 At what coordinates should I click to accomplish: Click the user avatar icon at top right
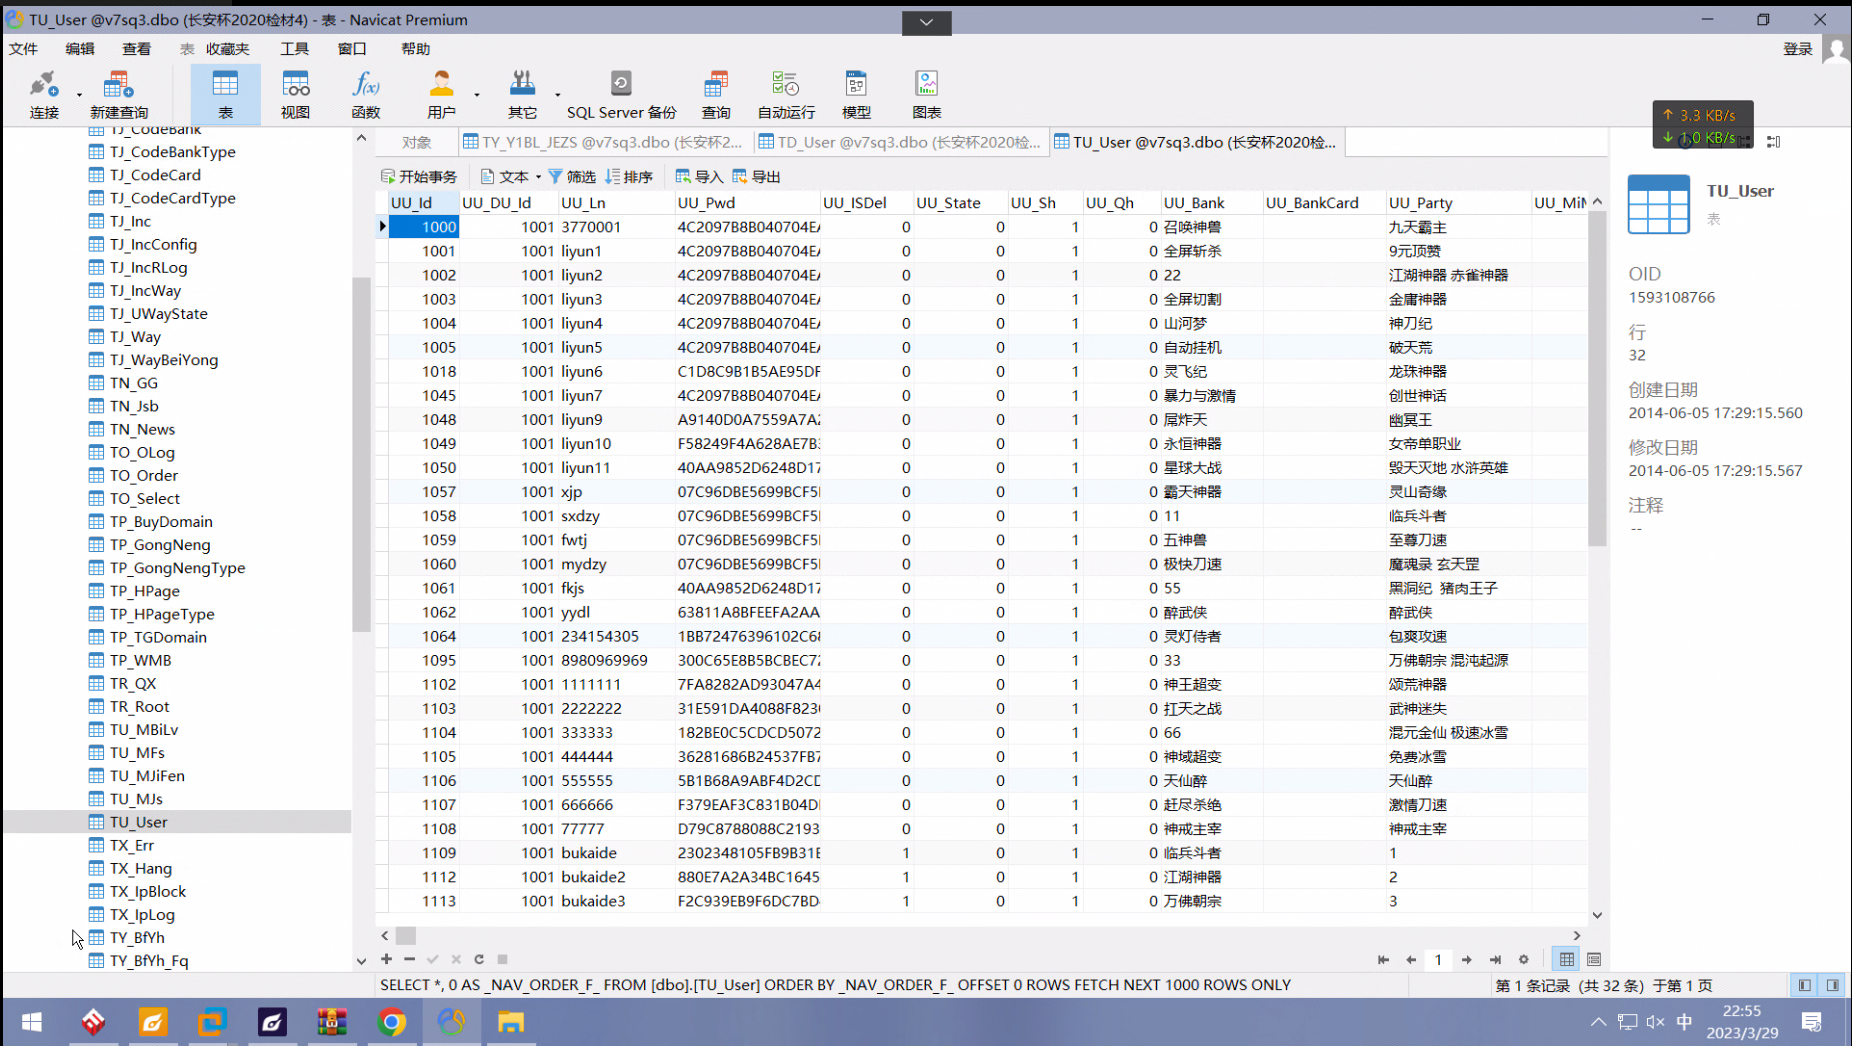(x=1836, y=49)
